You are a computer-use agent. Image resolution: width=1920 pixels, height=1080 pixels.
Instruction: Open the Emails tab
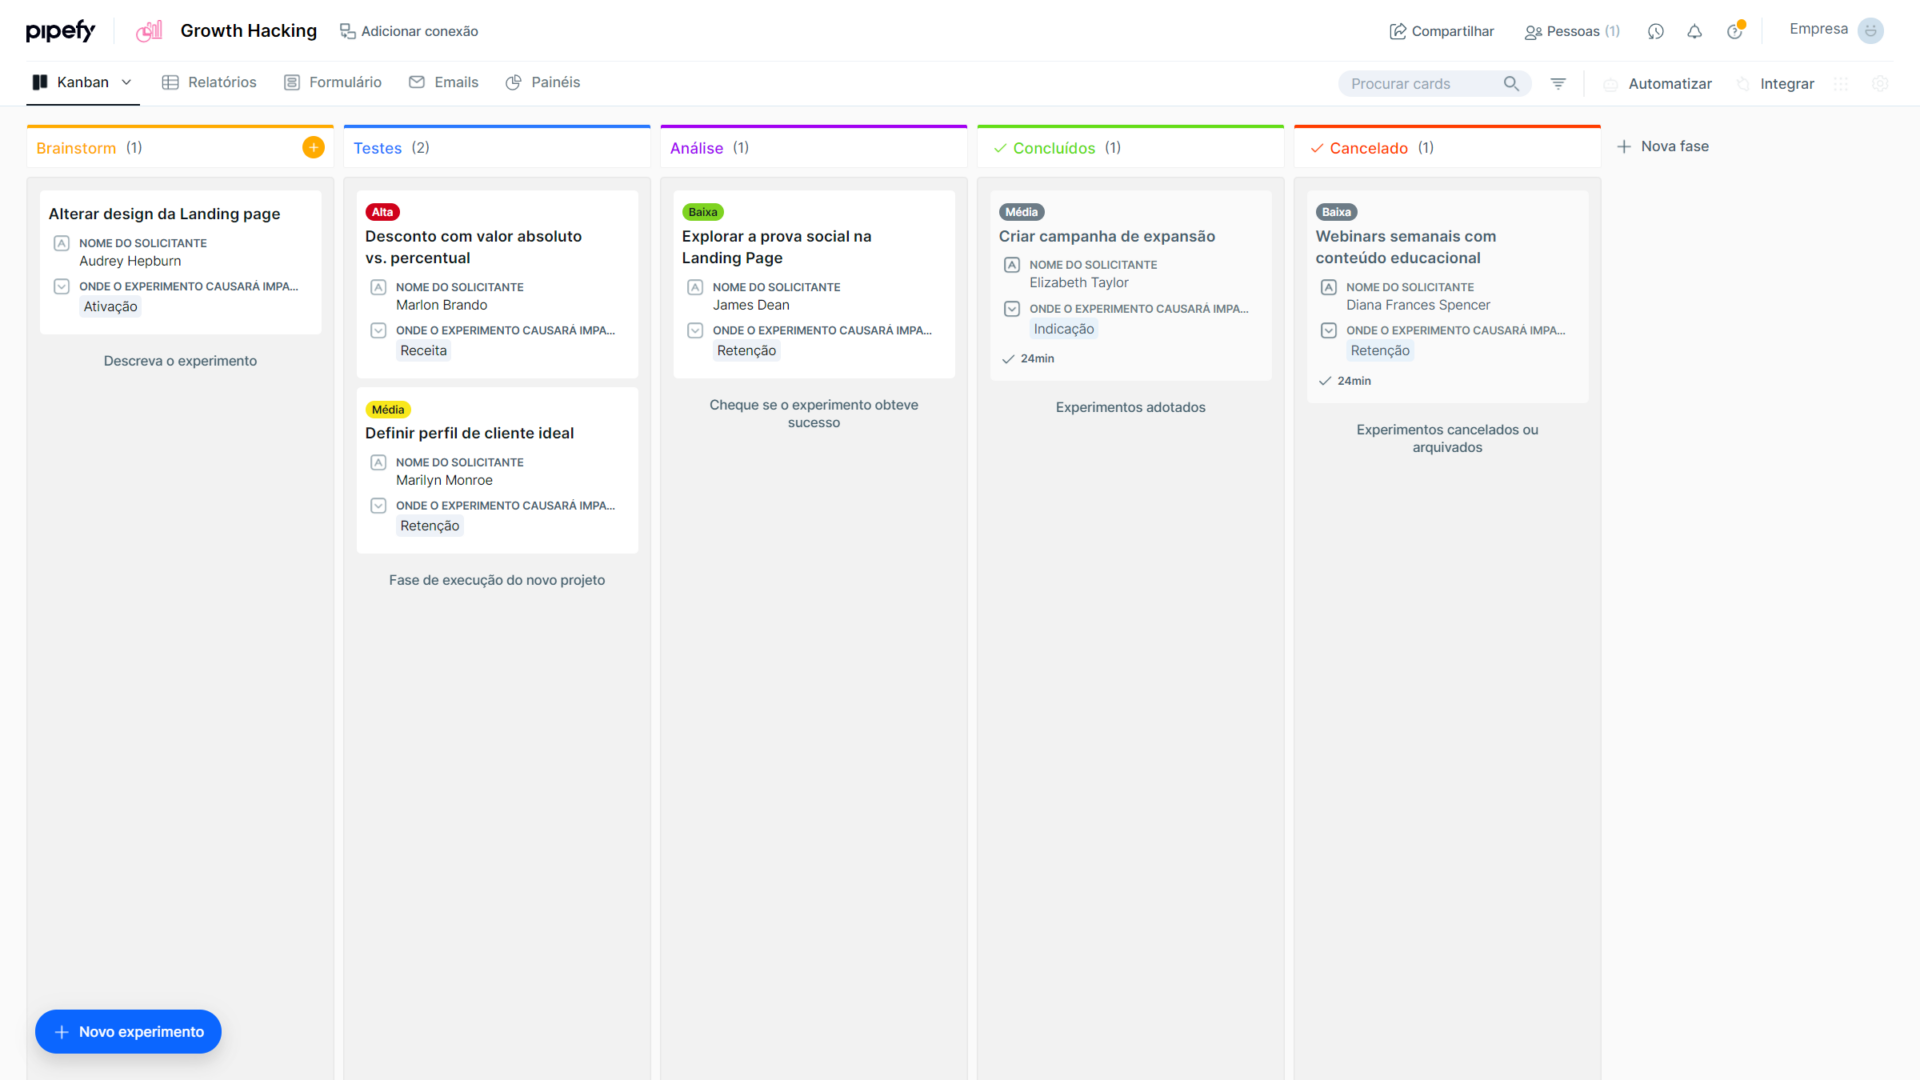point(444,82)
